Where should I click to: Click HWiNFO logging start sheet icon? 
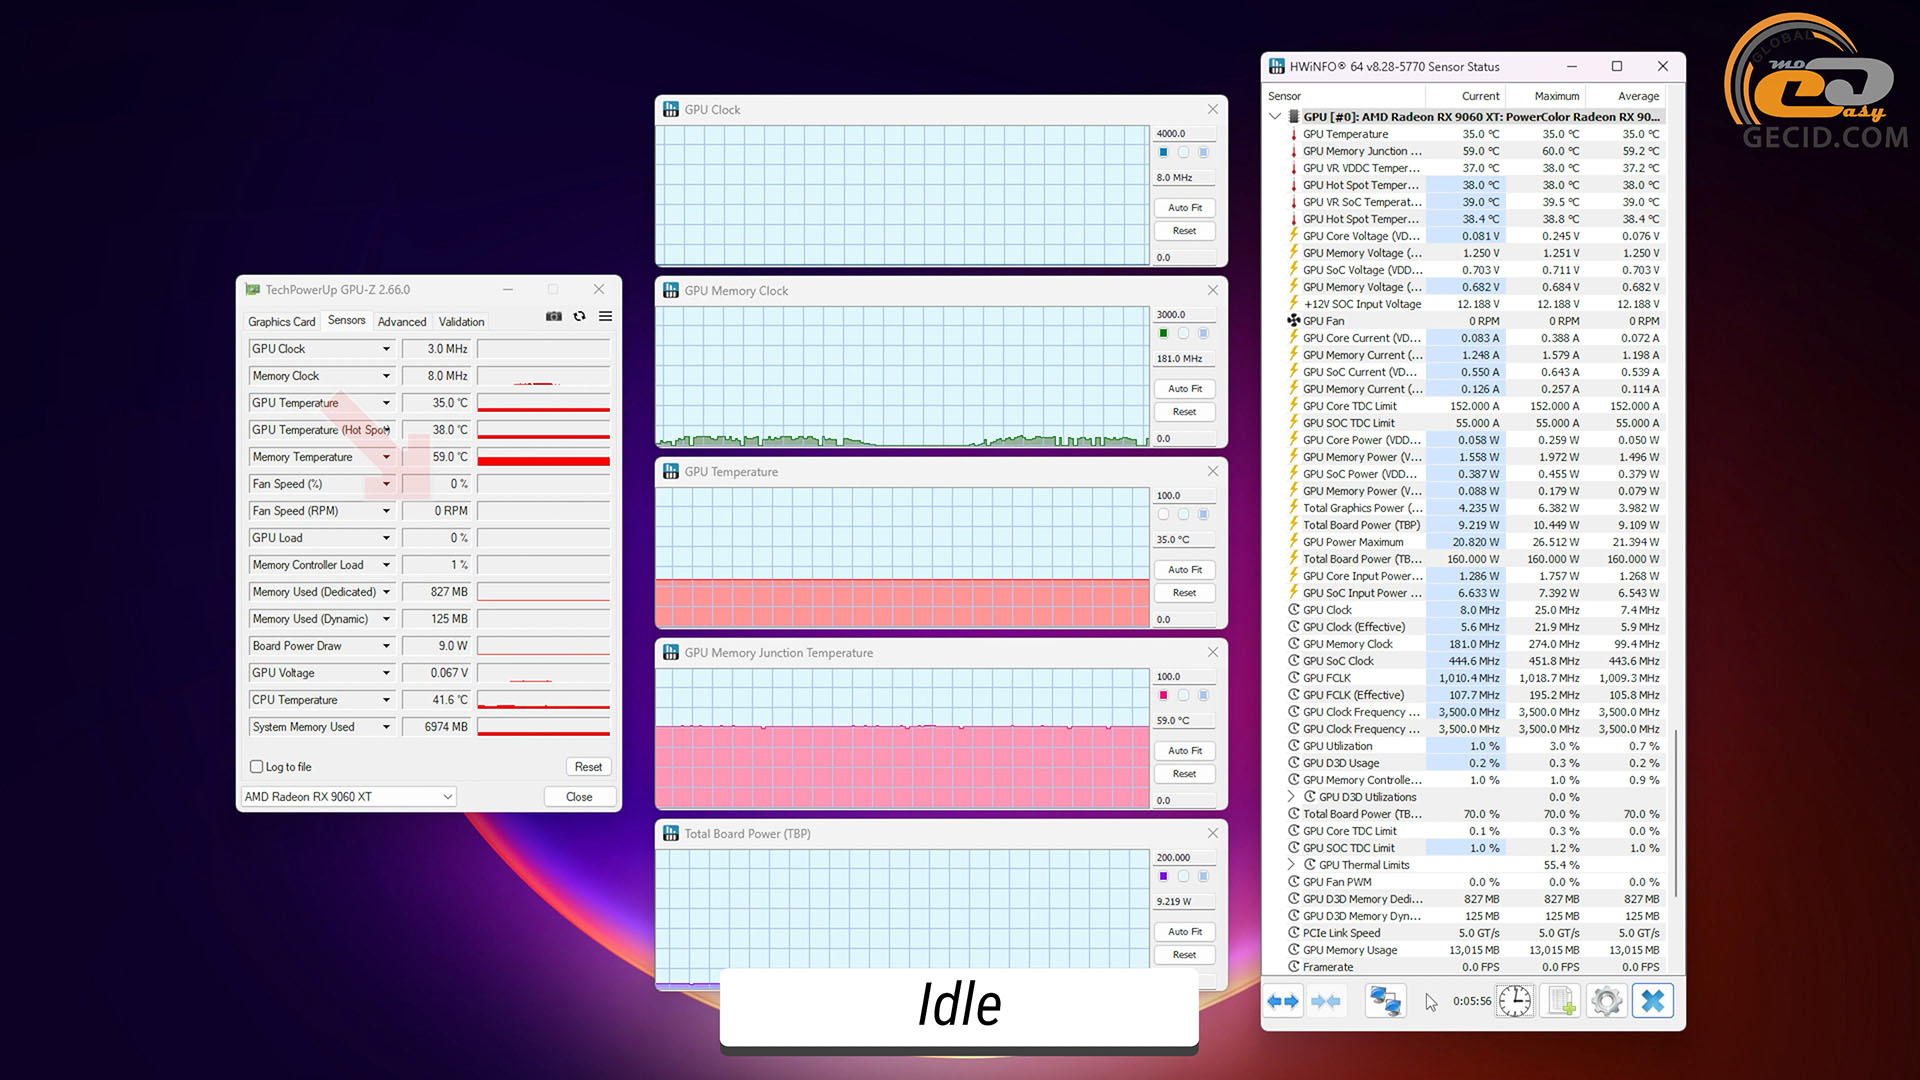pyautogui.click(x=1560, y=1001)
